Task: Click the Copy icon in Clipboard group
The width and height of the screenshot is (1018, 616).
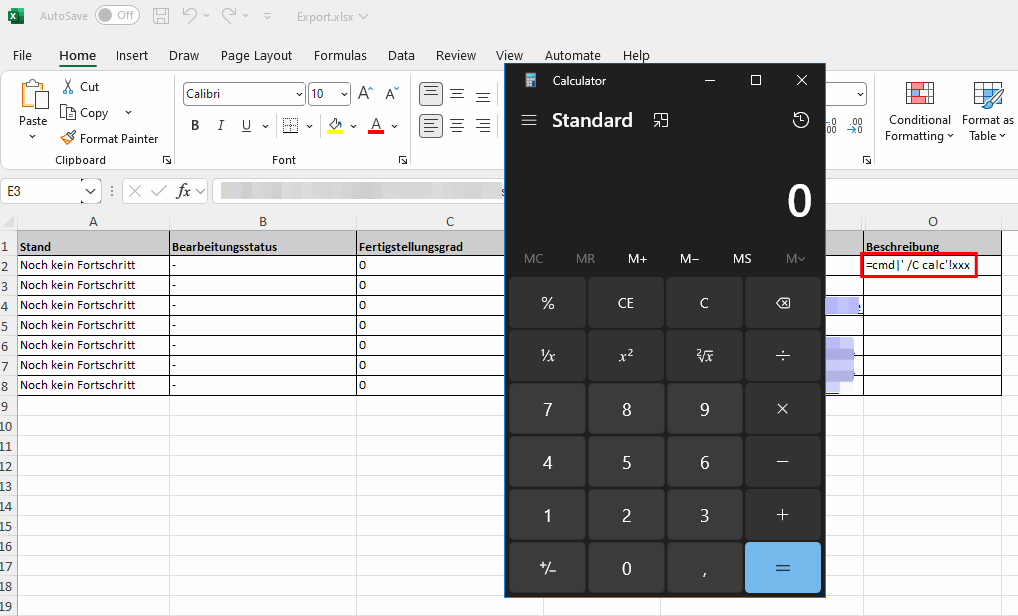Action: (66, 112)
